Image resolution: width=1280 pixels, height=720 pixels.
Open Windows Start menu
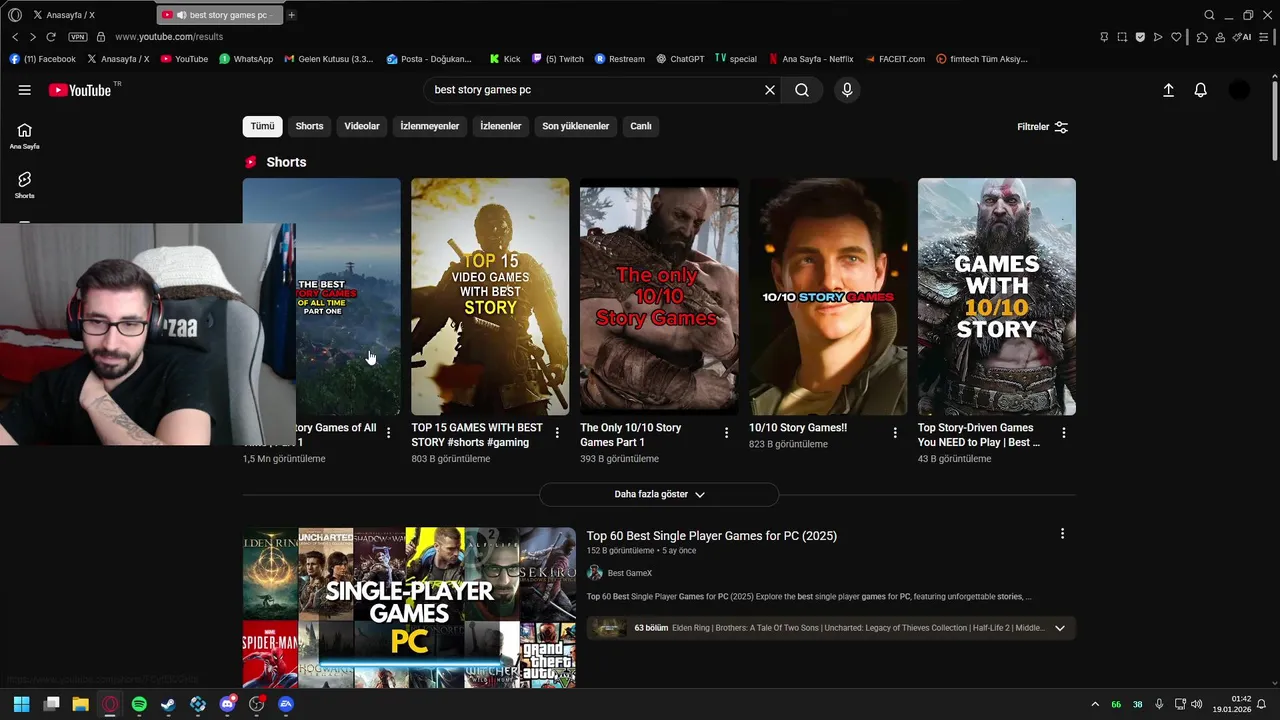point(21,704)
